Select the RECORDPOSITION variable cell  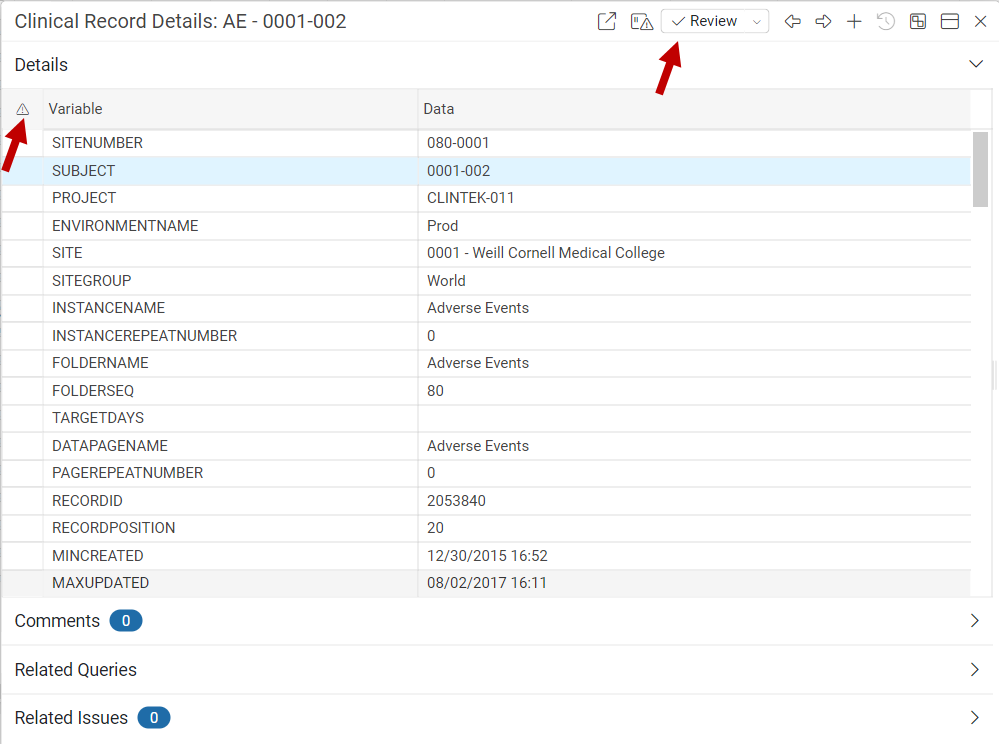tap(231, 528)
